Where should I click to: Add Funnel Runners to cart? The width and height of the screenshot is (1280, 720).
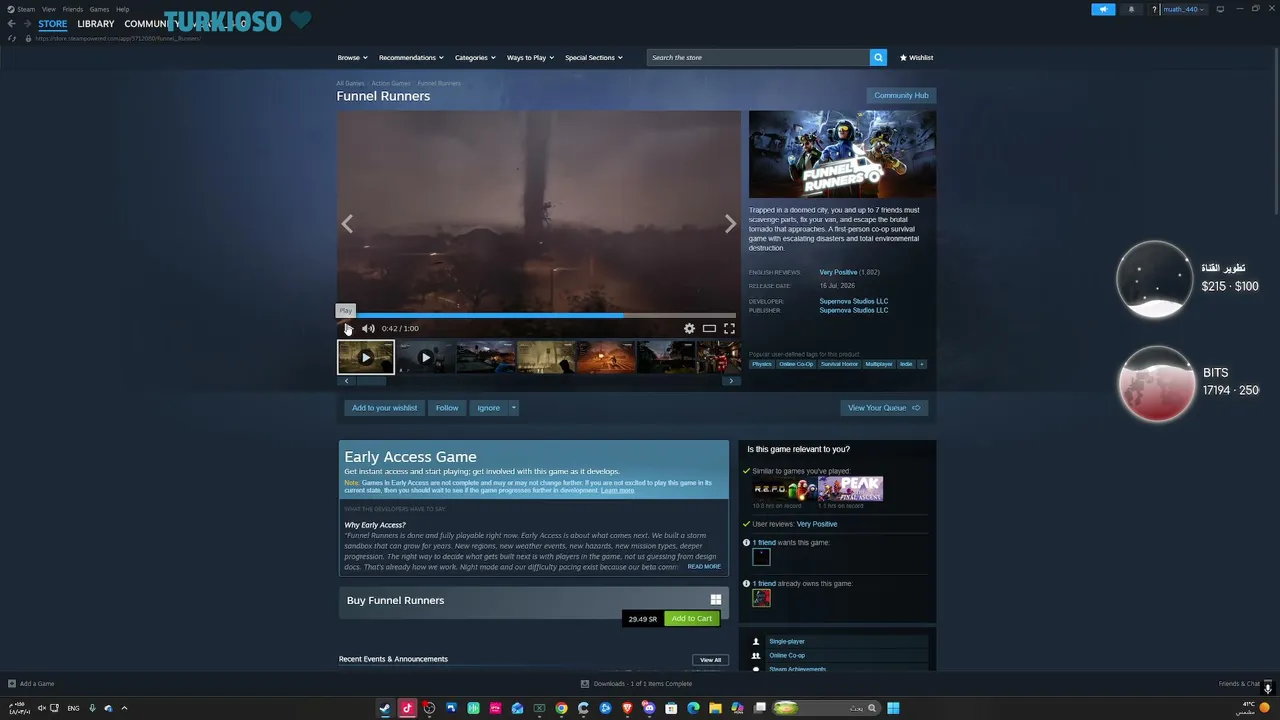pos(692,619)
